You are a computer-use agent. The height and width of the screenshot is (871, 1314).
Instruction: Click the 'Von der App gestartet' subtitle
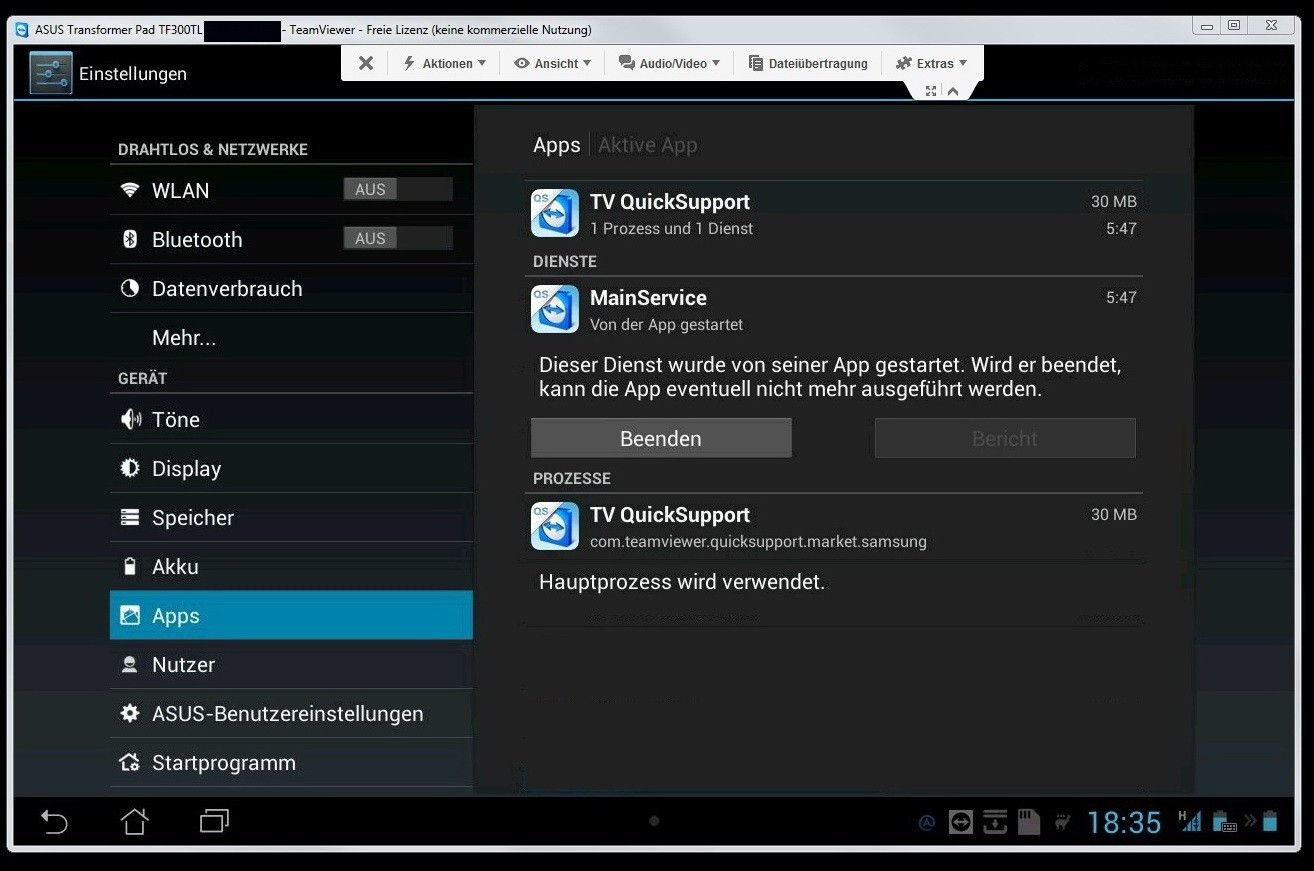[666, 324]
